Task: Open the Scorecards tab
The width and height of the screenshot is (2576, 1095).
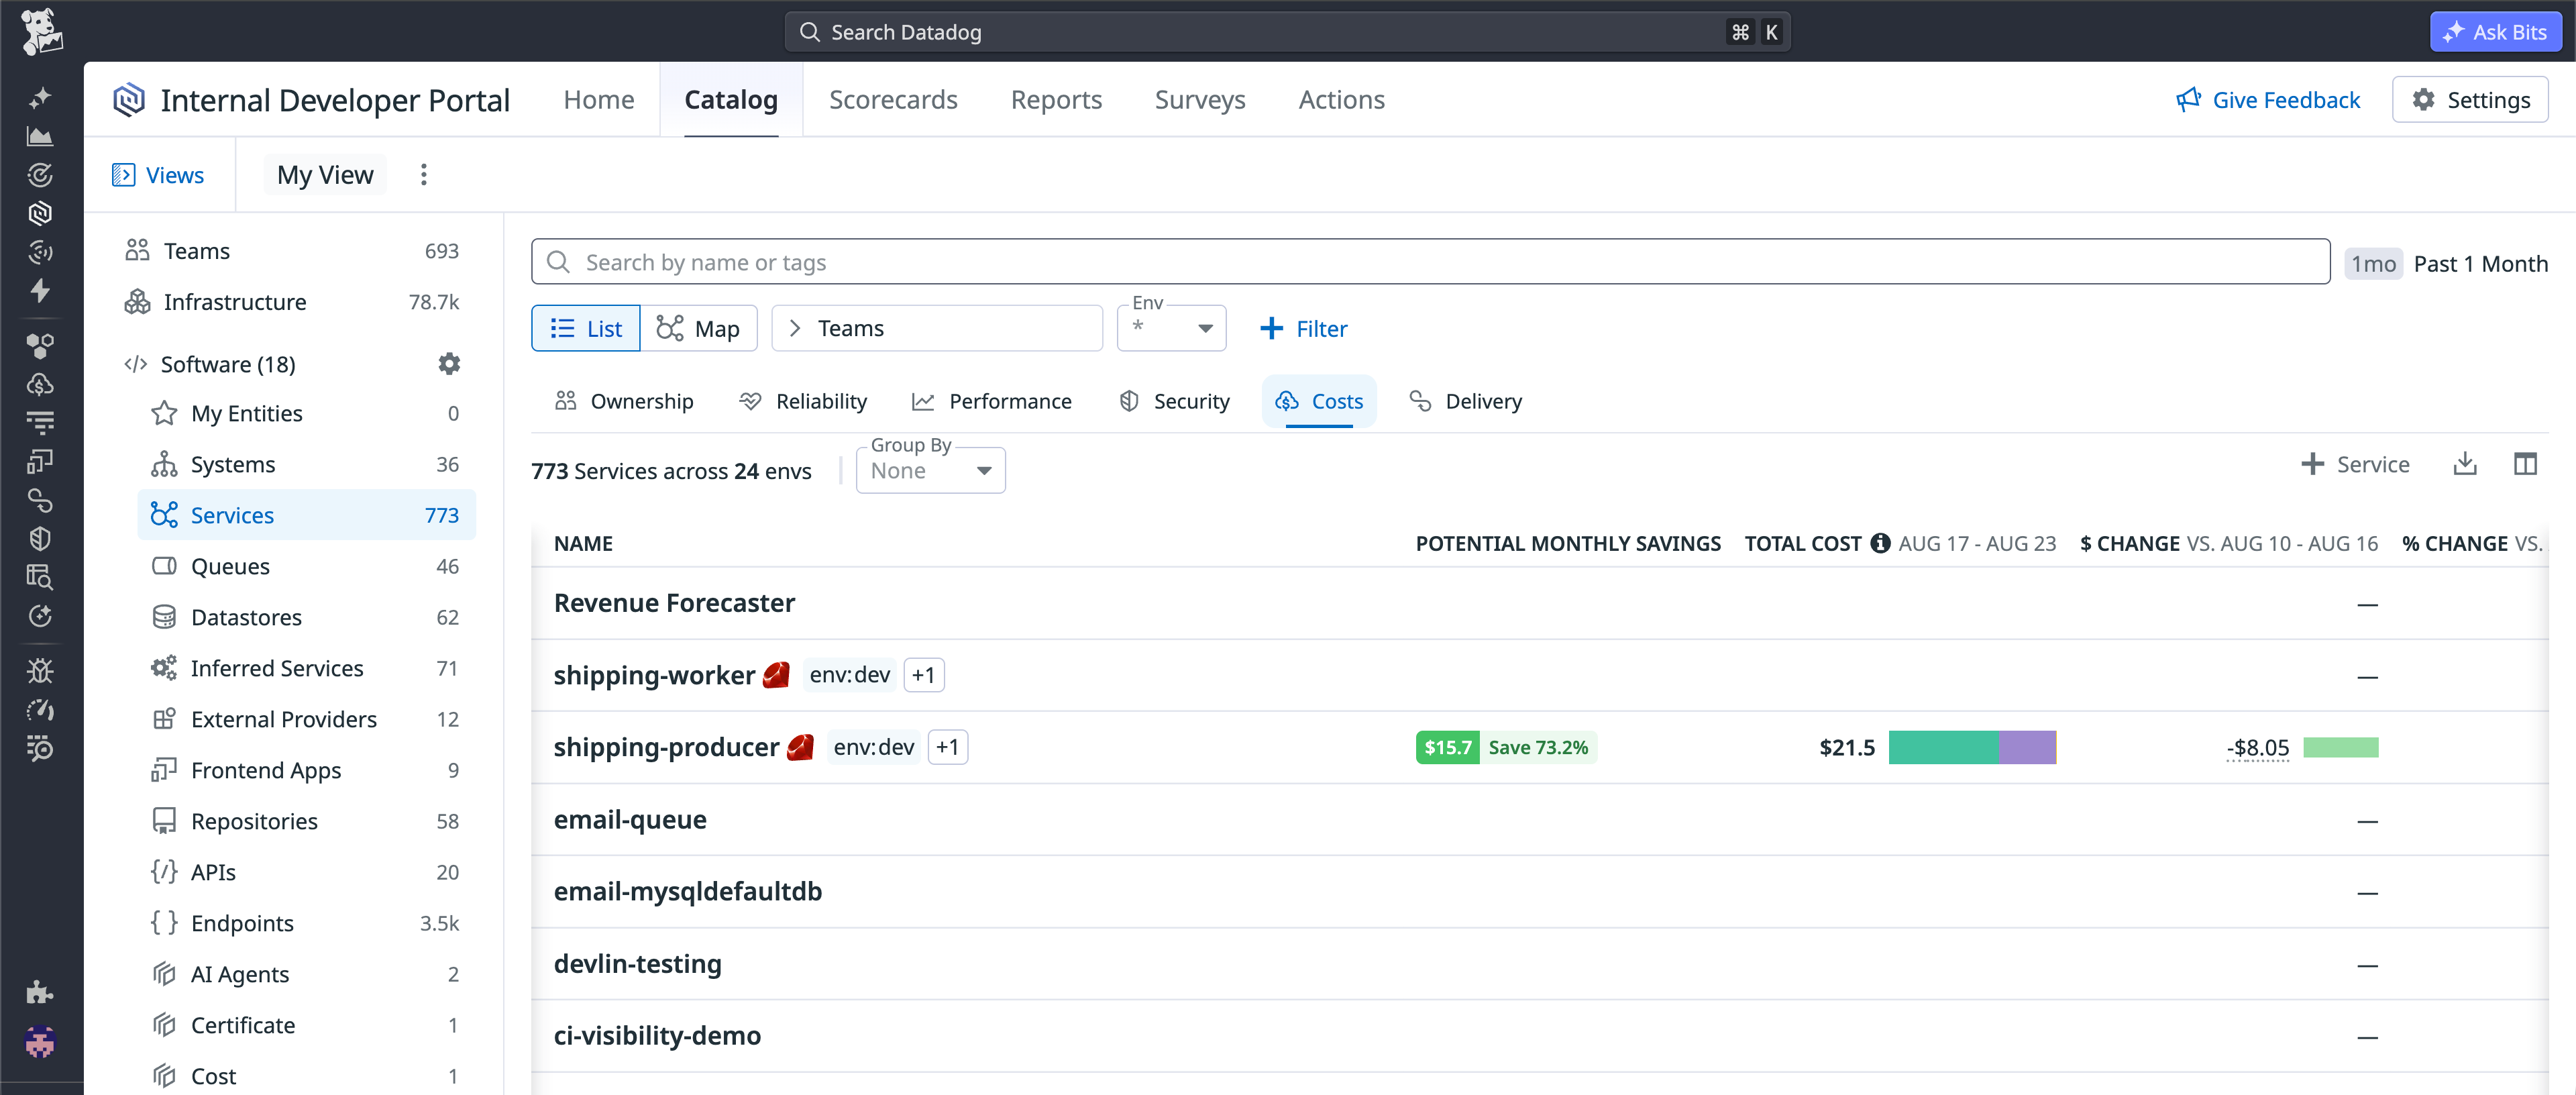Action: tap(893, 100)
